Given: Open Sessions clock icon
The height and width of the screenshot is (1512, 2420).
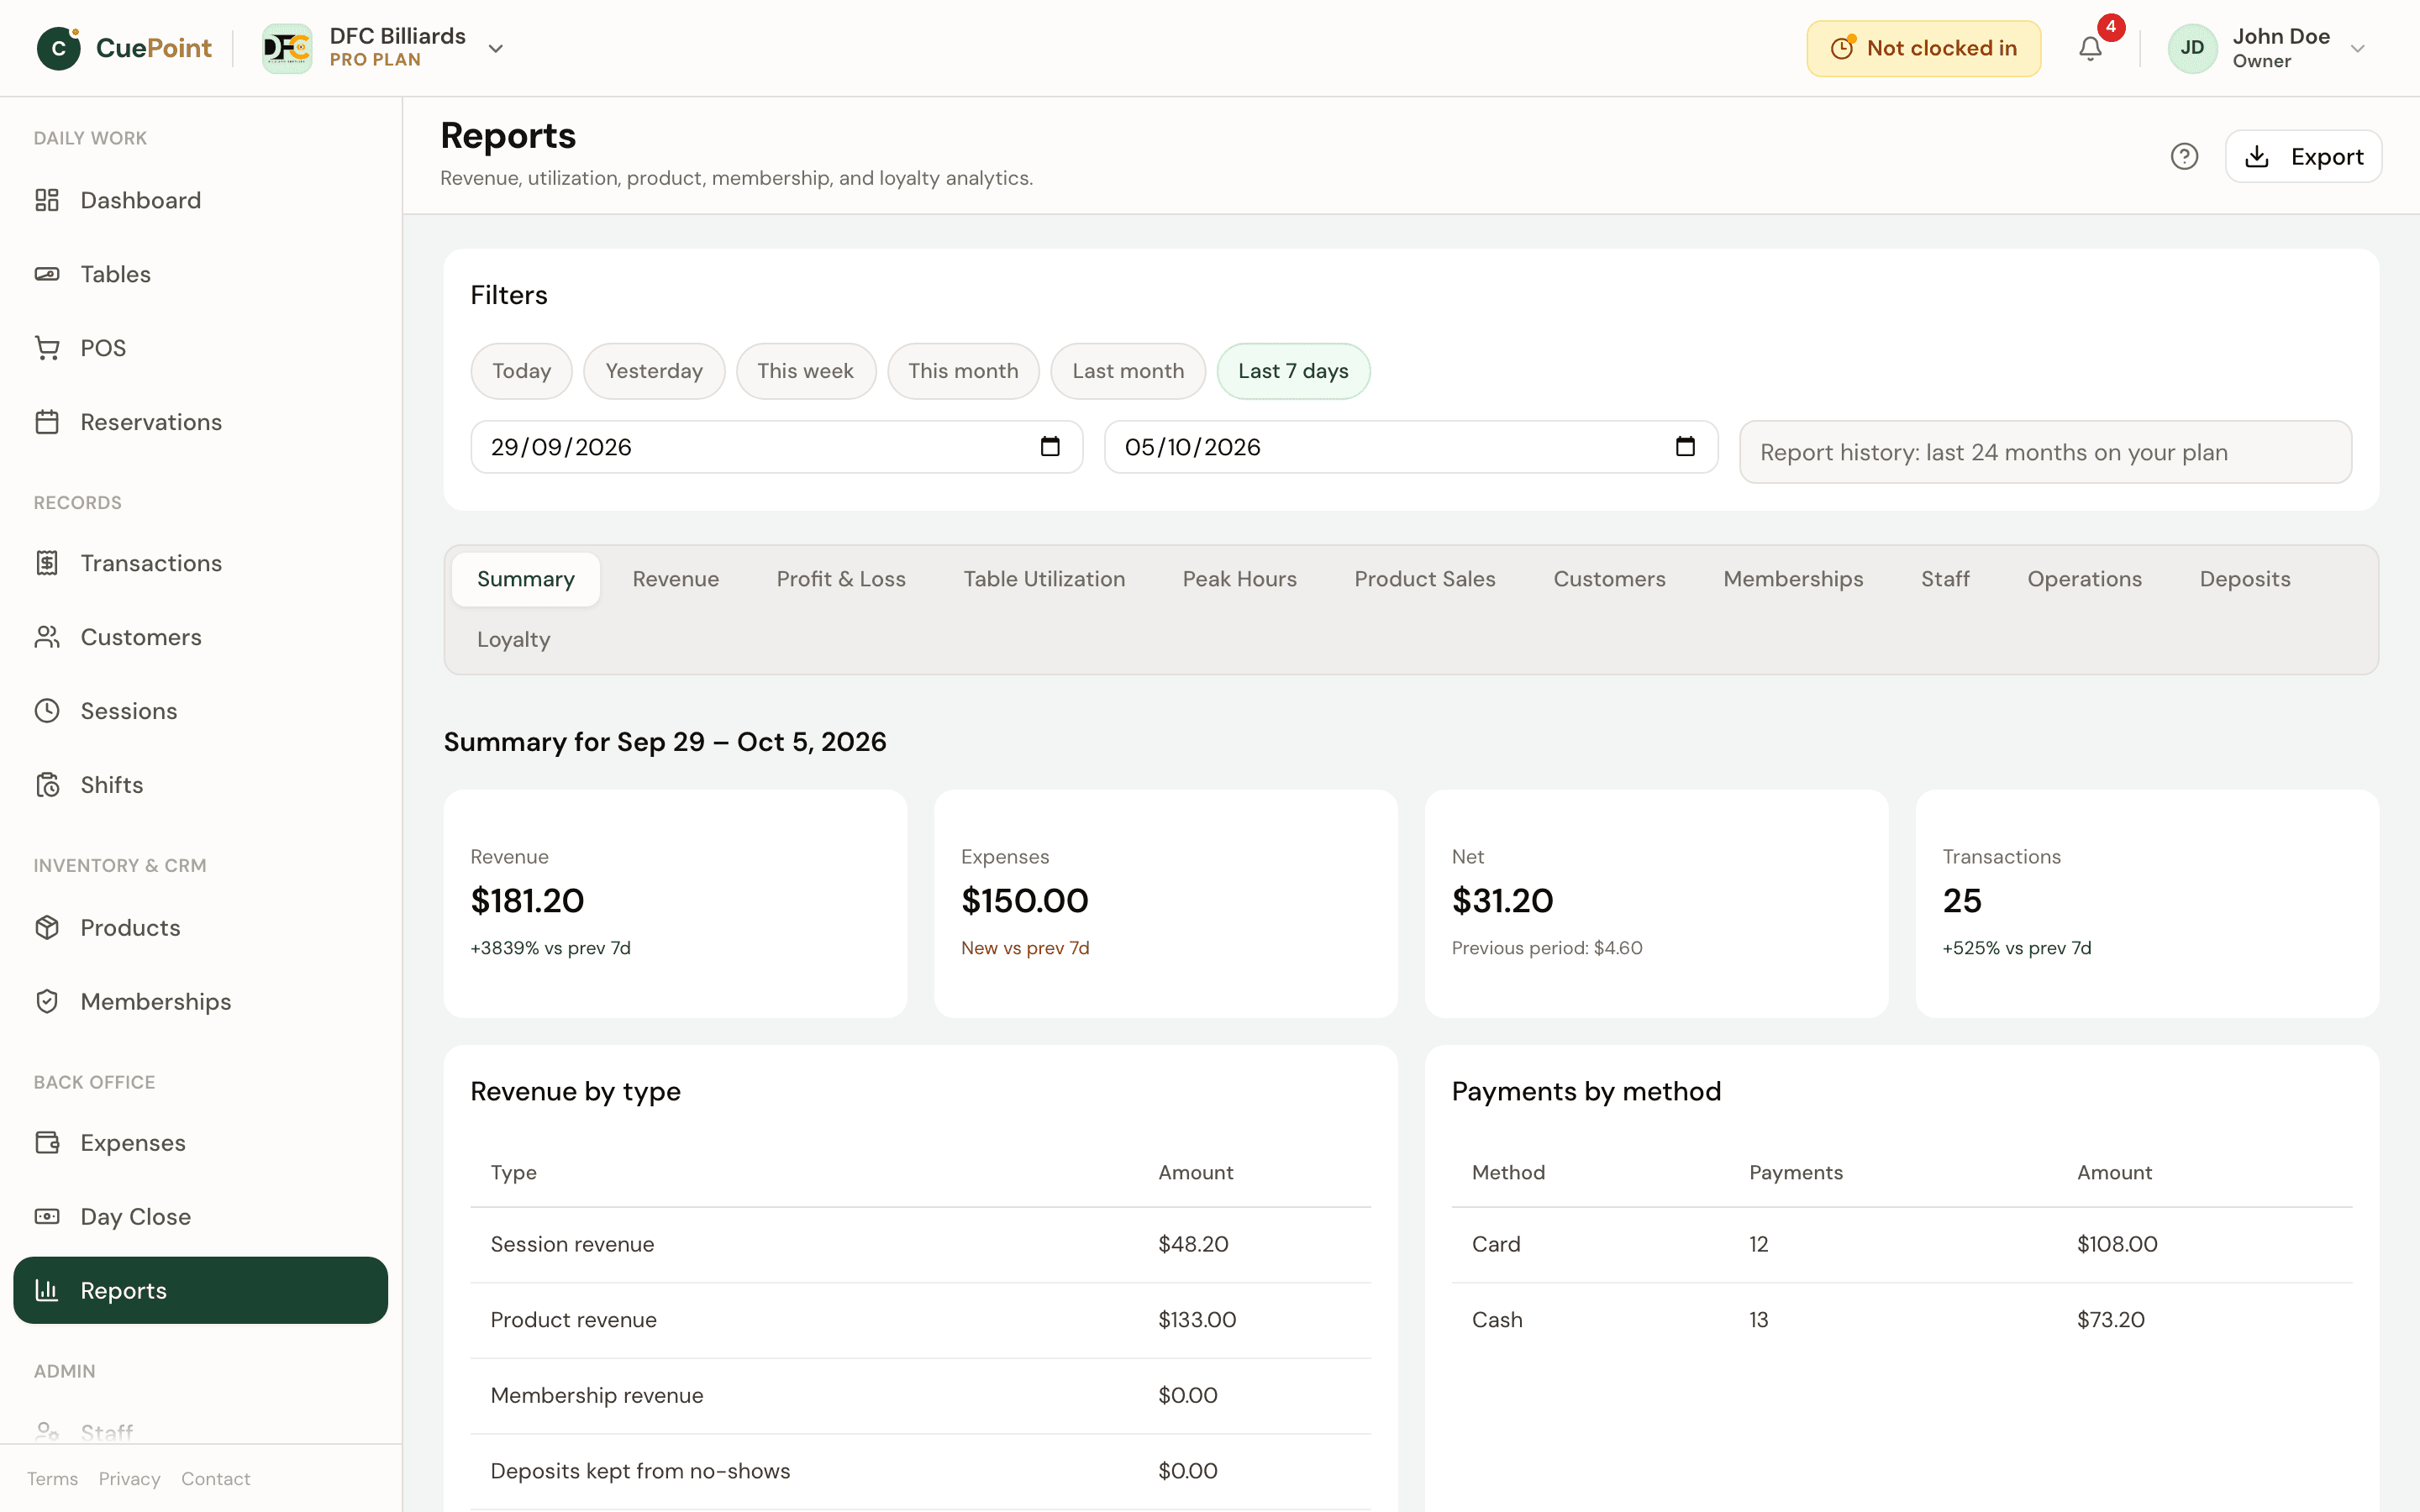Looking at the screenshot, I should click(47, 711).
